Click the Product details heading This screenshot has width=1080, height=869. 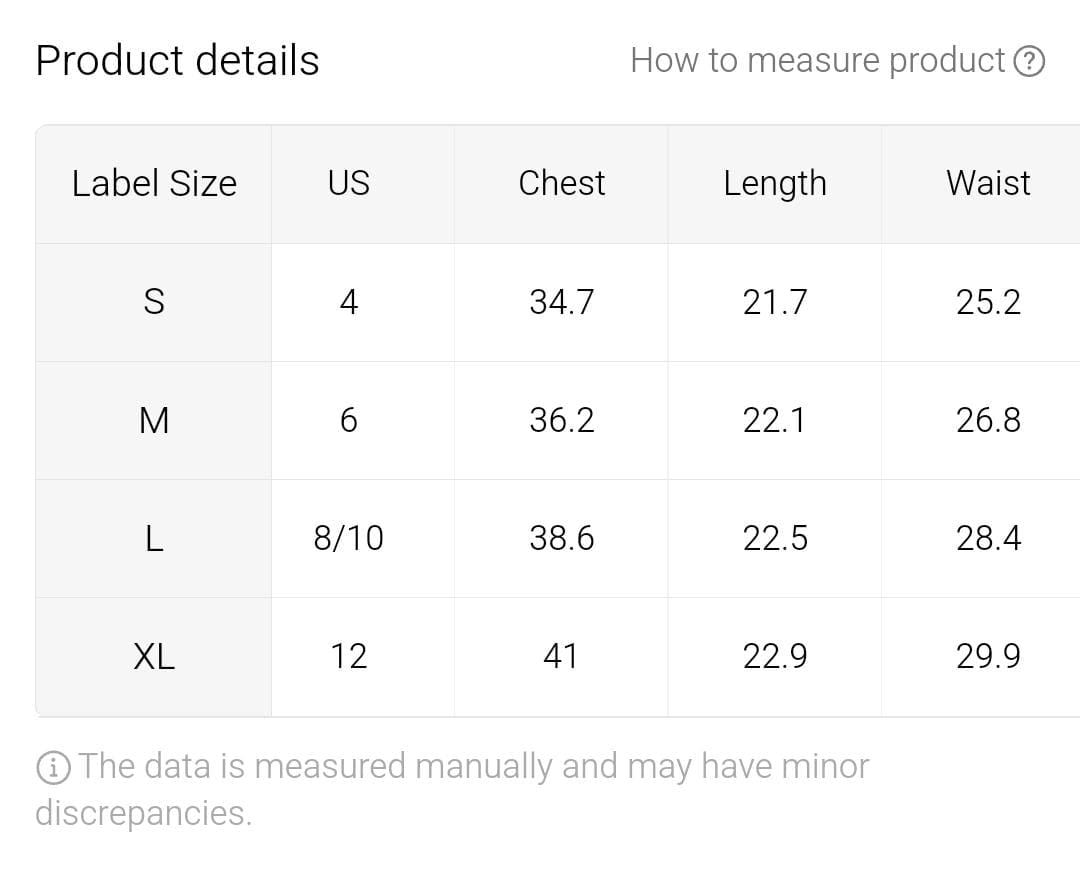177,60
